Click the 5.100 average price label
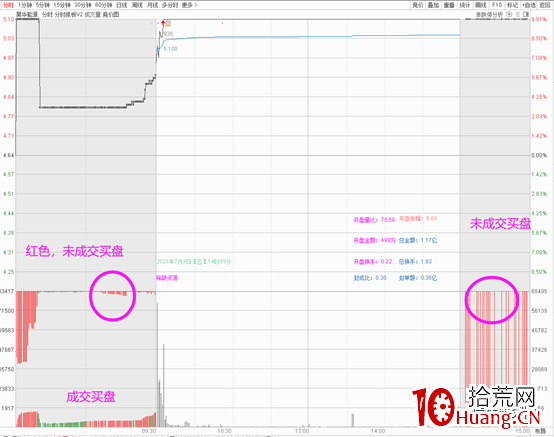The height and width of the screenshot is (437, 554). click(x=170, y=49)
